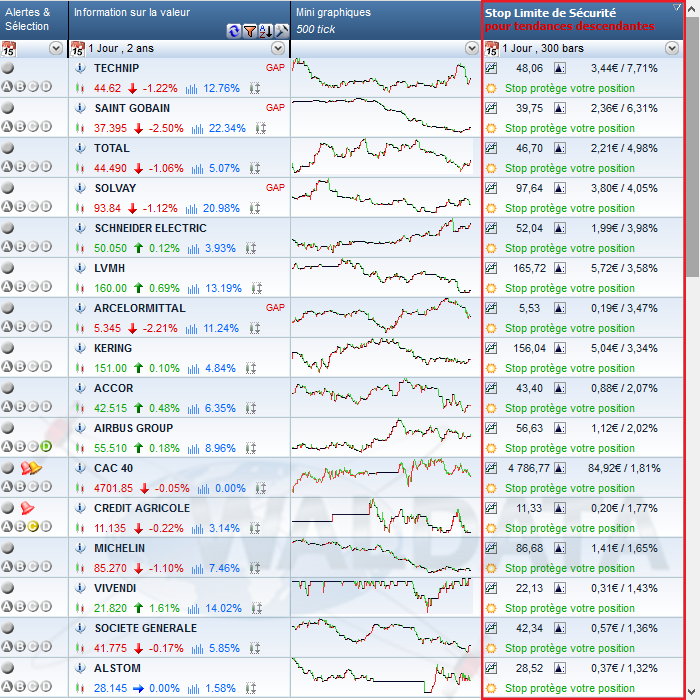The width and height of the screenshot is (700, 700).
Task: Toggle the grey alert circle for TECHNIP
Action: click(8, 68)
